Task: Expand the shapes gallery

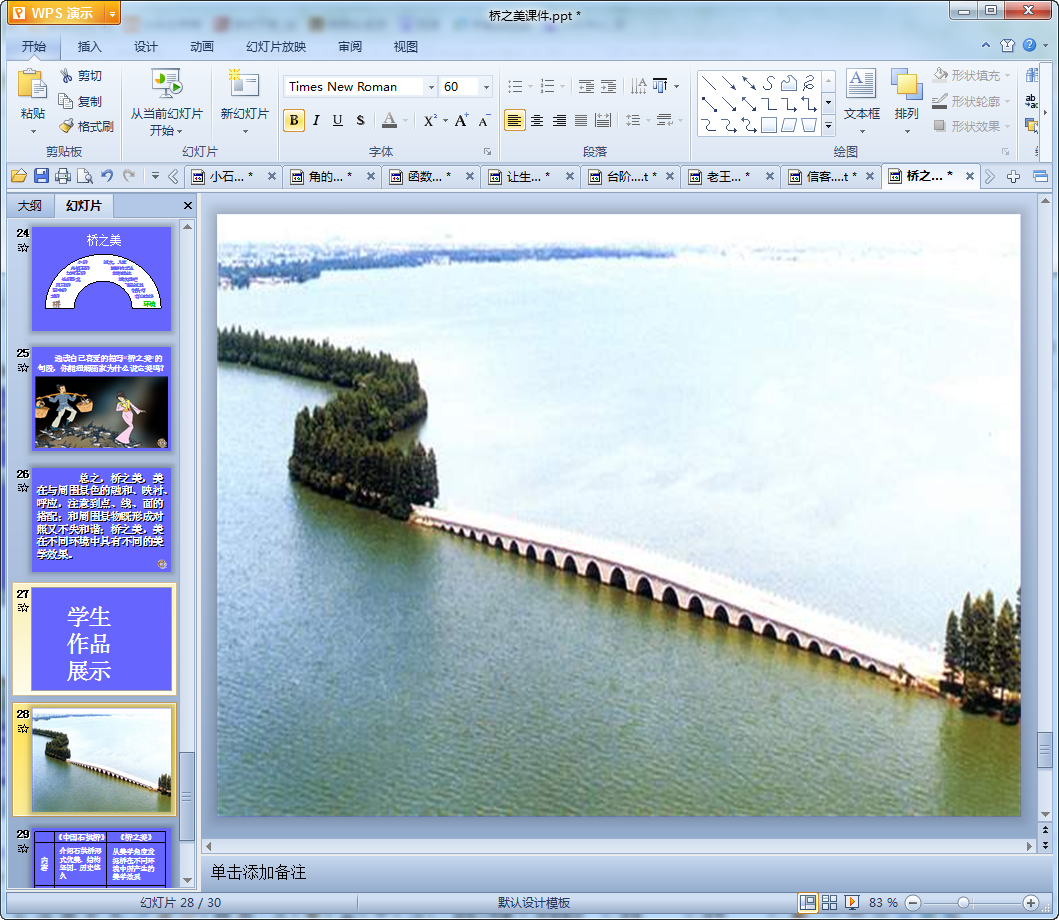Action: pyautogui.click(x=828, y=125)
